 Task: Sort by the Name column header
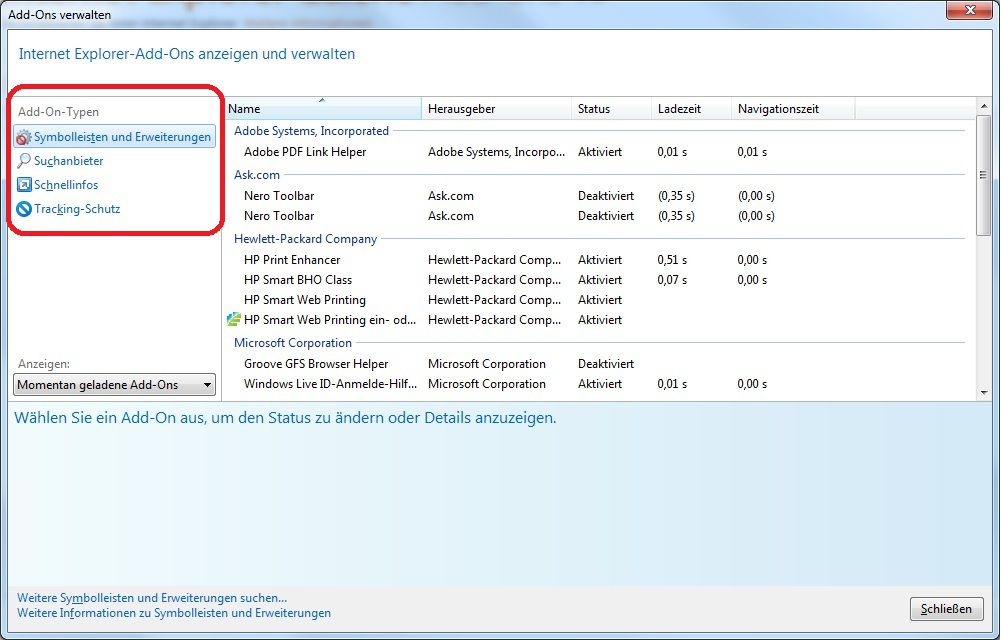click(x=323, y=109)
